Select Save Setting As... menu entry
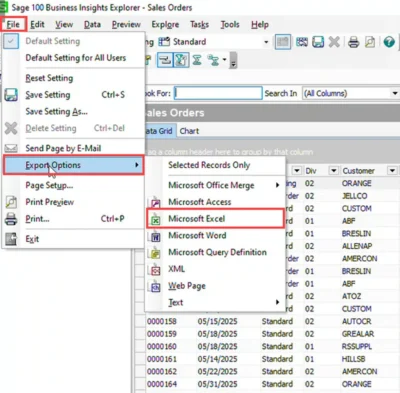This screenshot has height=393, width=400. [x=74, y=112]
